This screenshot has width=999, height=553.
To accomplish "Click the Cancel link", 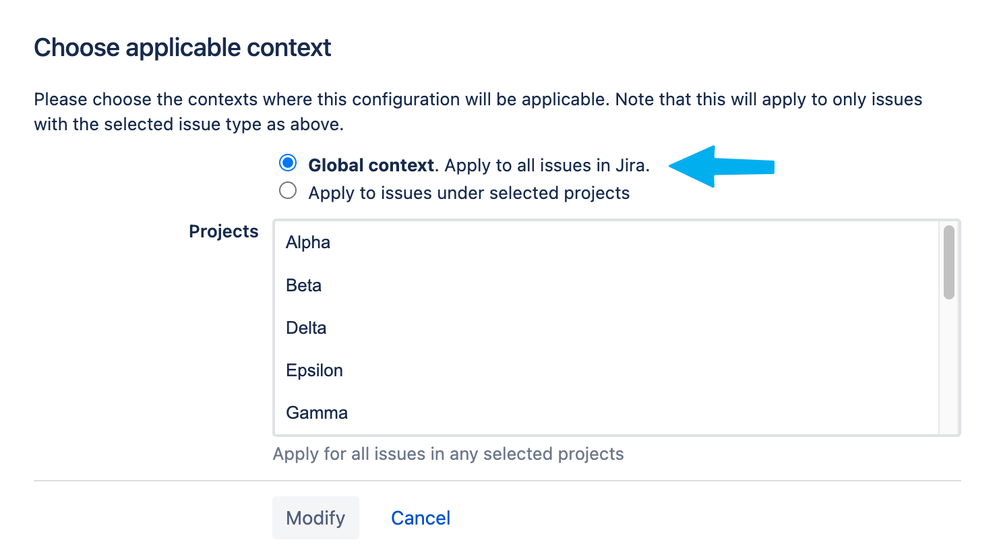I will click(420, 518).
